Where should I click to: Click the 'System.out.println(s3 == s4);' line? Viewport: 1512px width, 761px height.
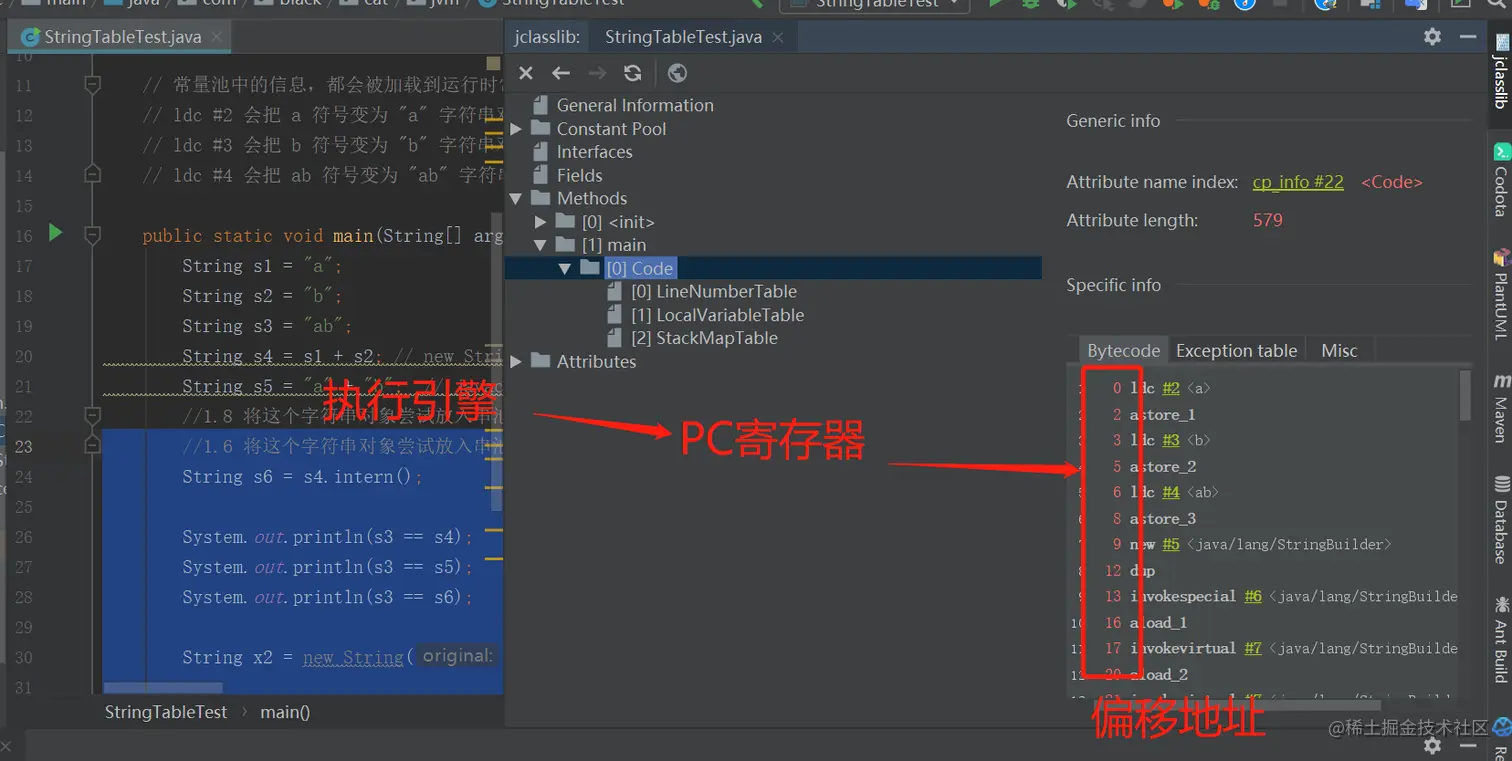(x=327, y=537)
